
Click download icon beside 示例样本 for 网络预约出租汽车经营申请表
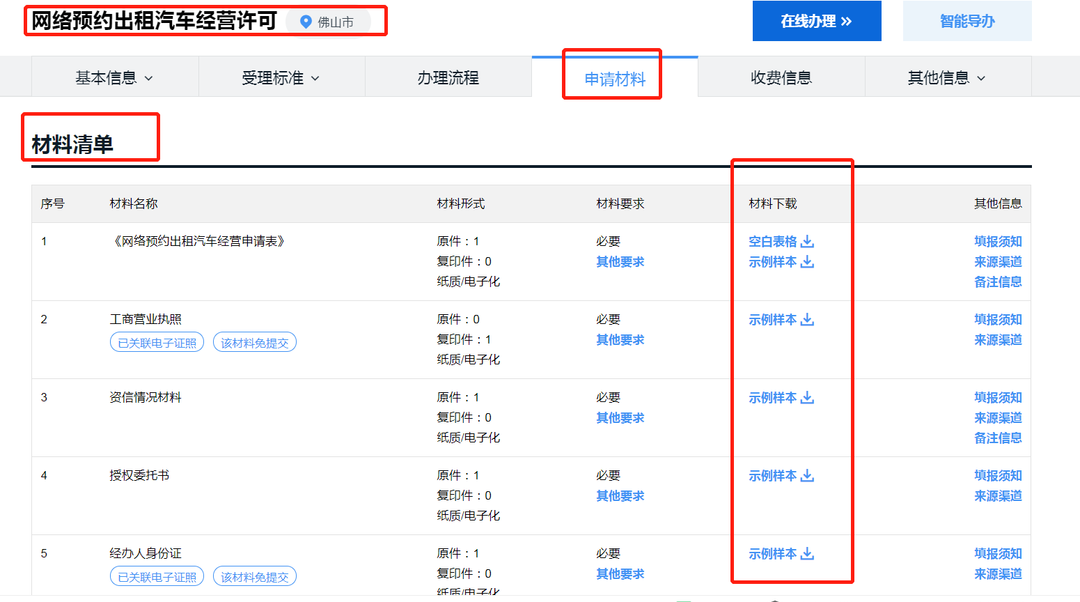[x=808, y=262]
